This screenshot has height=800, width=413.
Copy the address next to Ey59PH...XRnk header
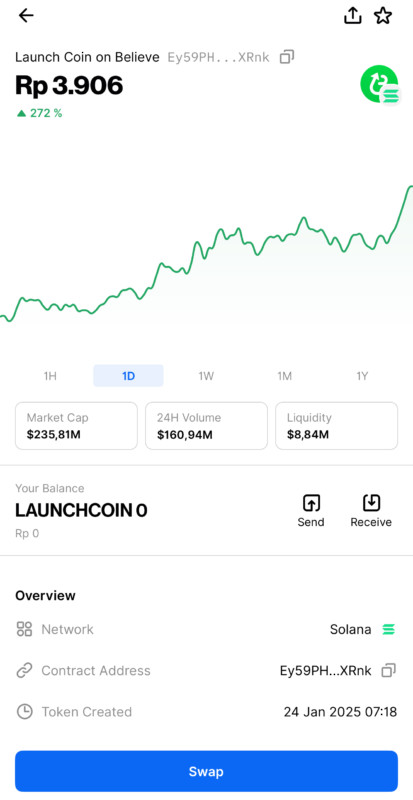(x=287, y=57)
